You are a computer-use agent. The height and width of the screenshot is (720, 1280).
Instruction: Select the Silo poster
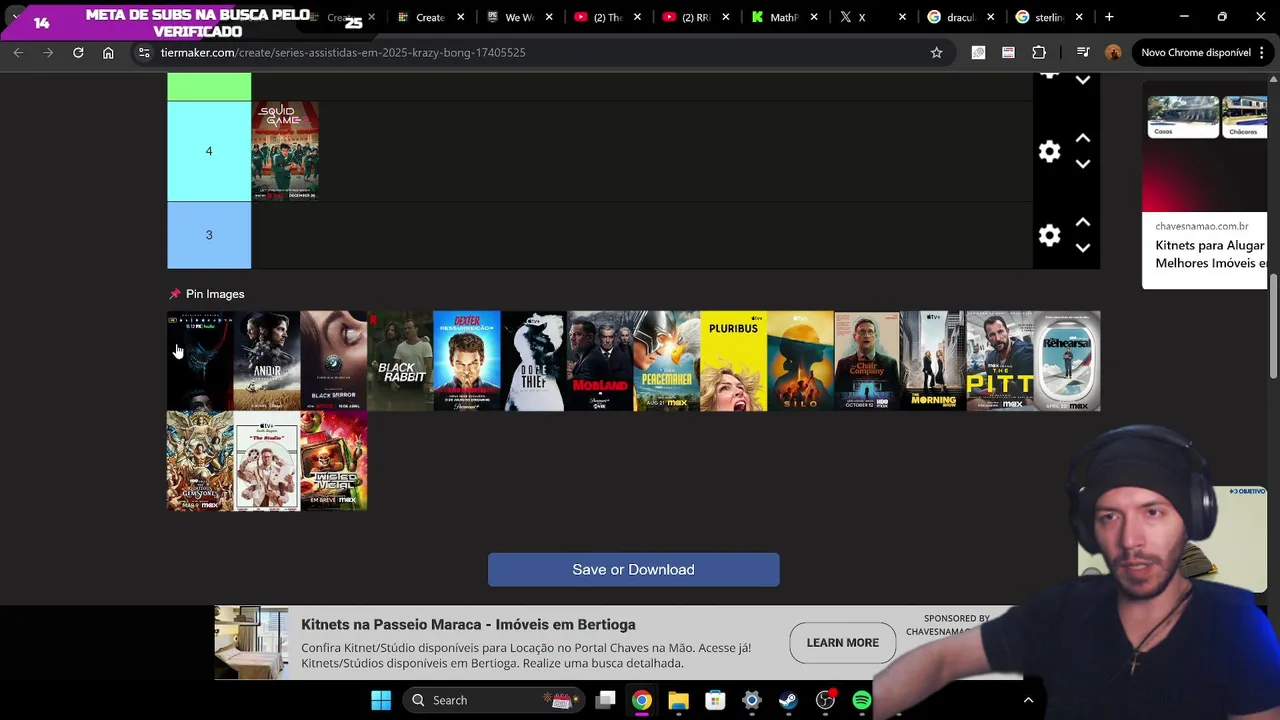[800, 361]
